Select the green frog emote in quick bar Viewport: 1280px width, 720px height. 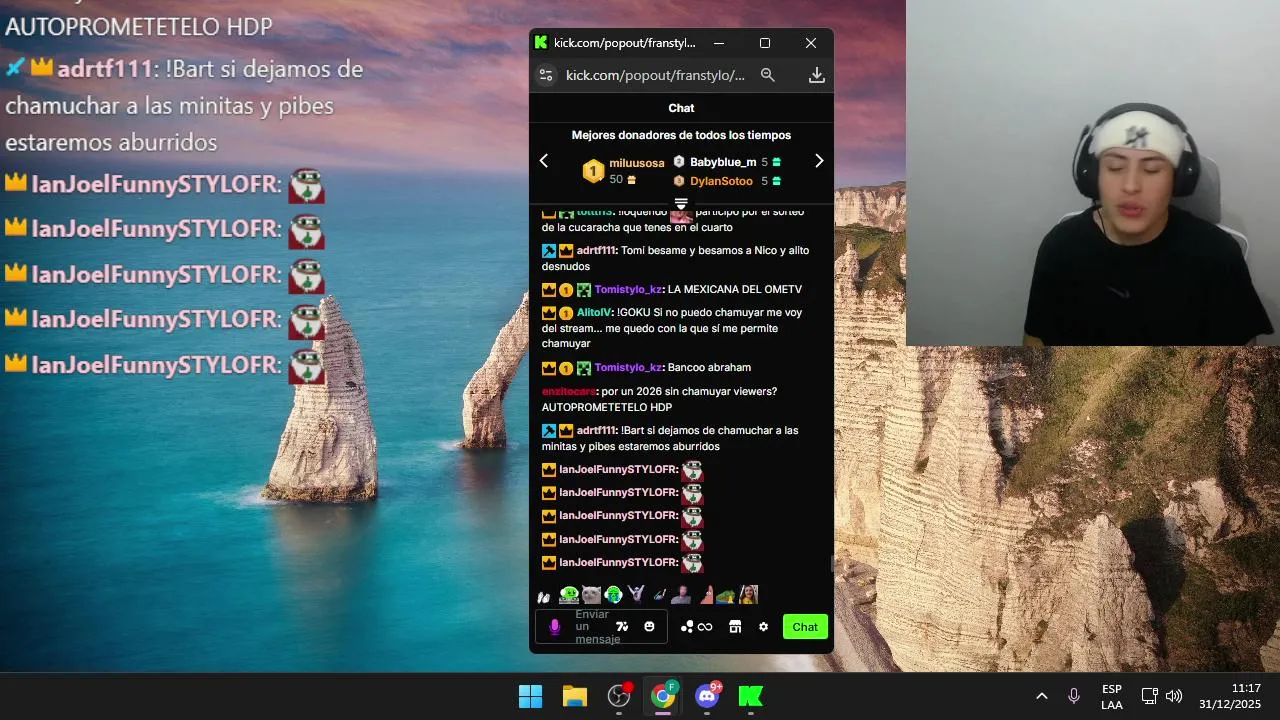(726, 596)
